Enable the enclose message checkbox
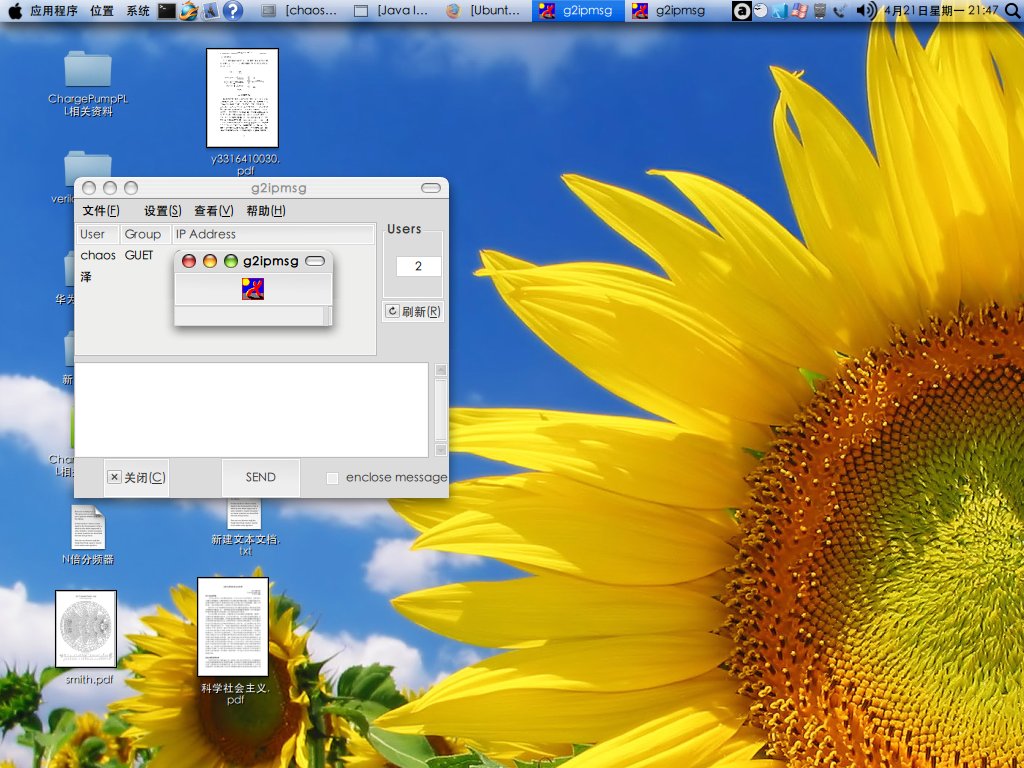 (x=332, y=478)
